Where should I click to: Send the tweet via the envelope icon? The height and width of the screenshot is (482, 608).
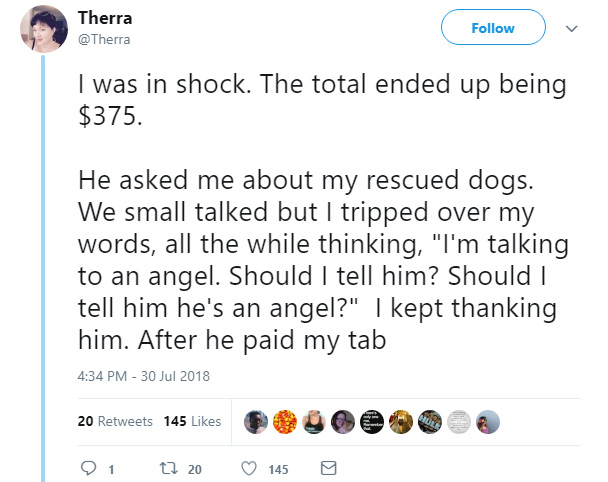tap(328, 468)
